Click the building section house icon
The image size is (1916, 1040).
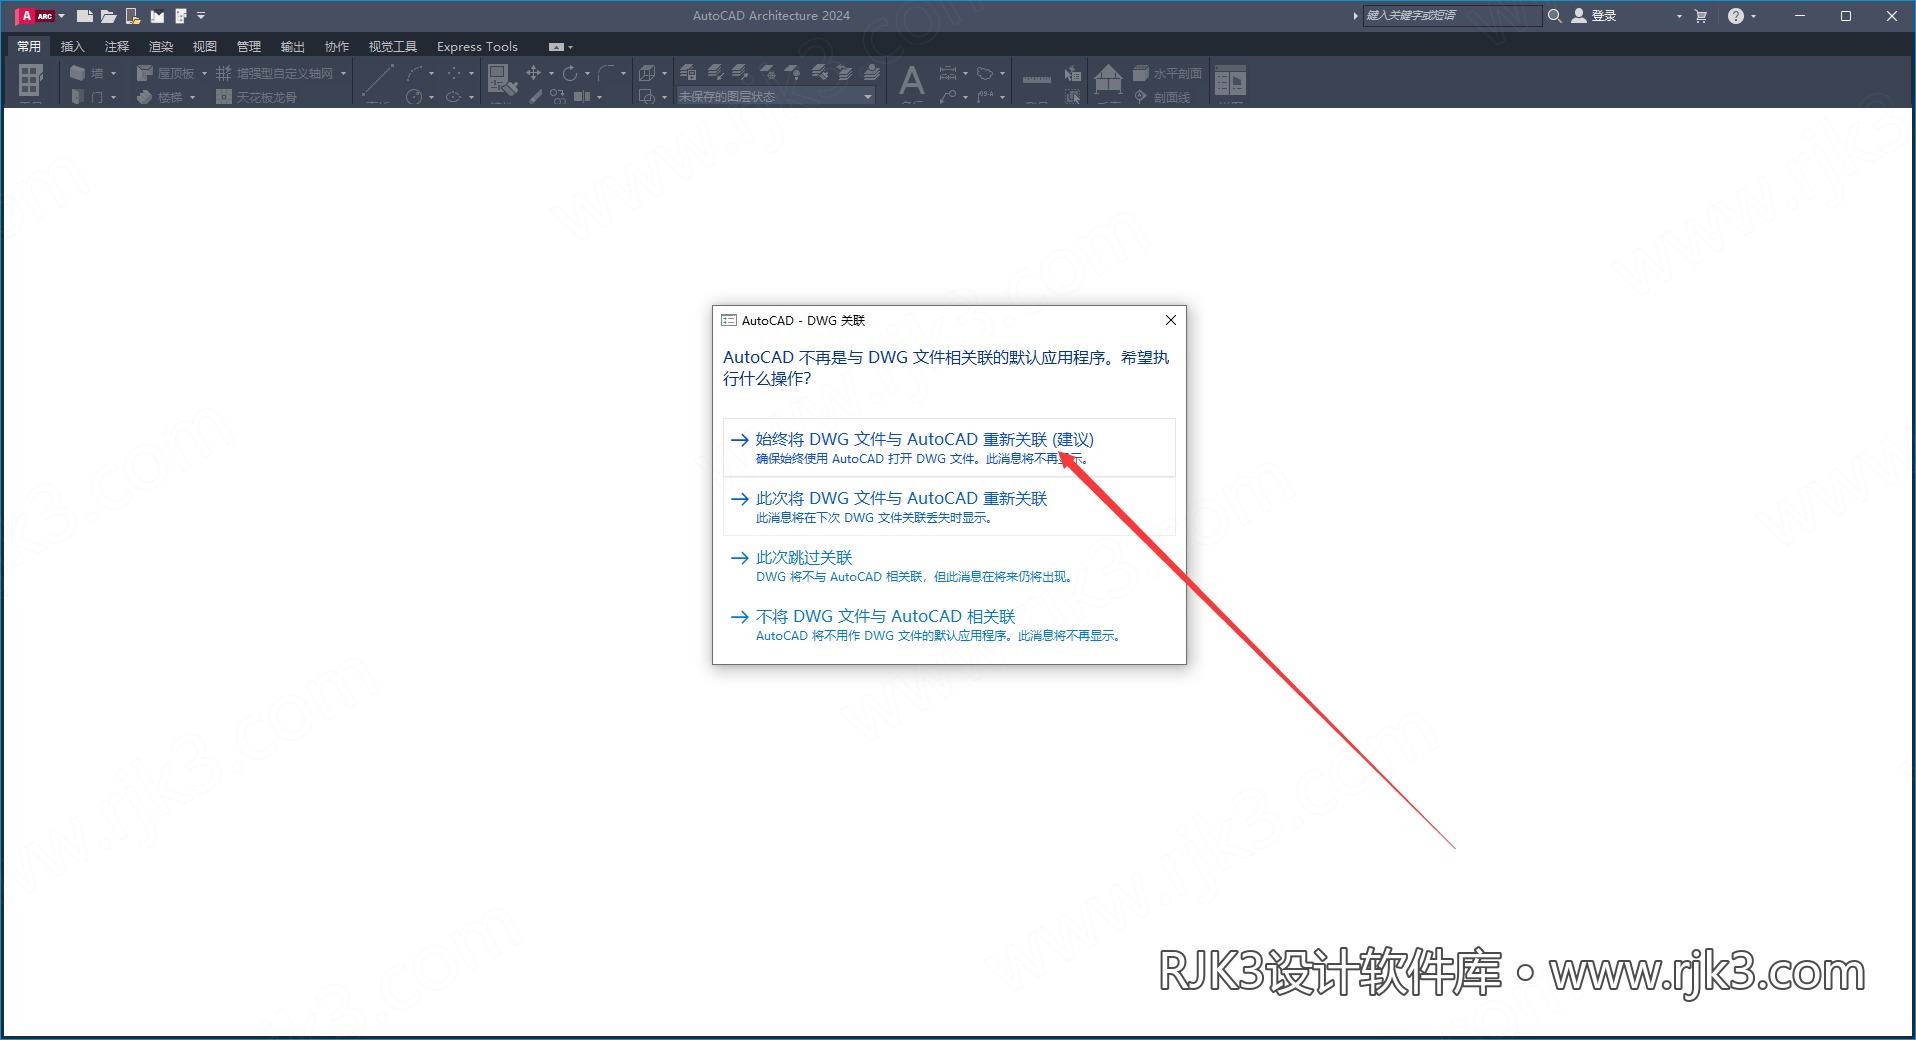coord(1108,79)
